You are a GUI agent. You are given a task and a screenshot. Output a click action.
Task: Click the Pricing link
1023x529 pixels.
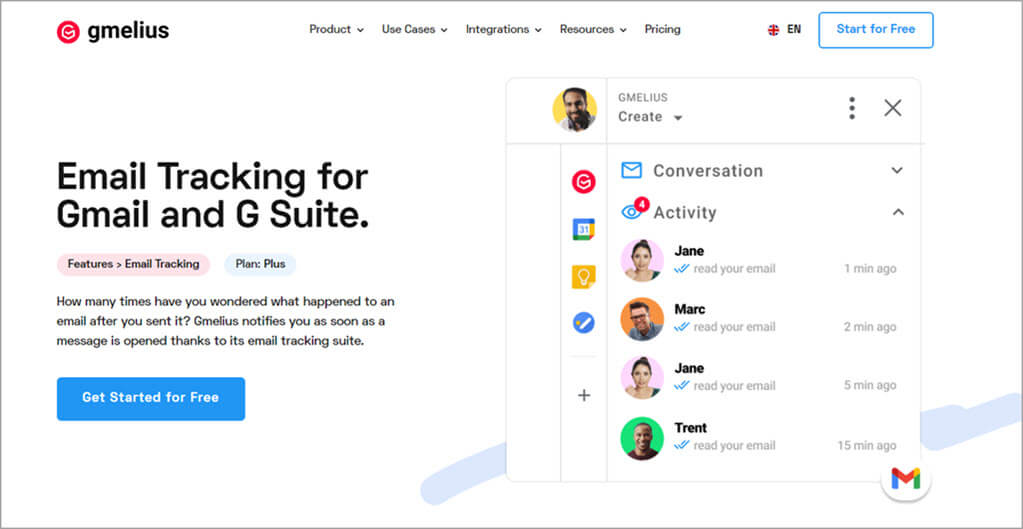[x=662, y=30]
